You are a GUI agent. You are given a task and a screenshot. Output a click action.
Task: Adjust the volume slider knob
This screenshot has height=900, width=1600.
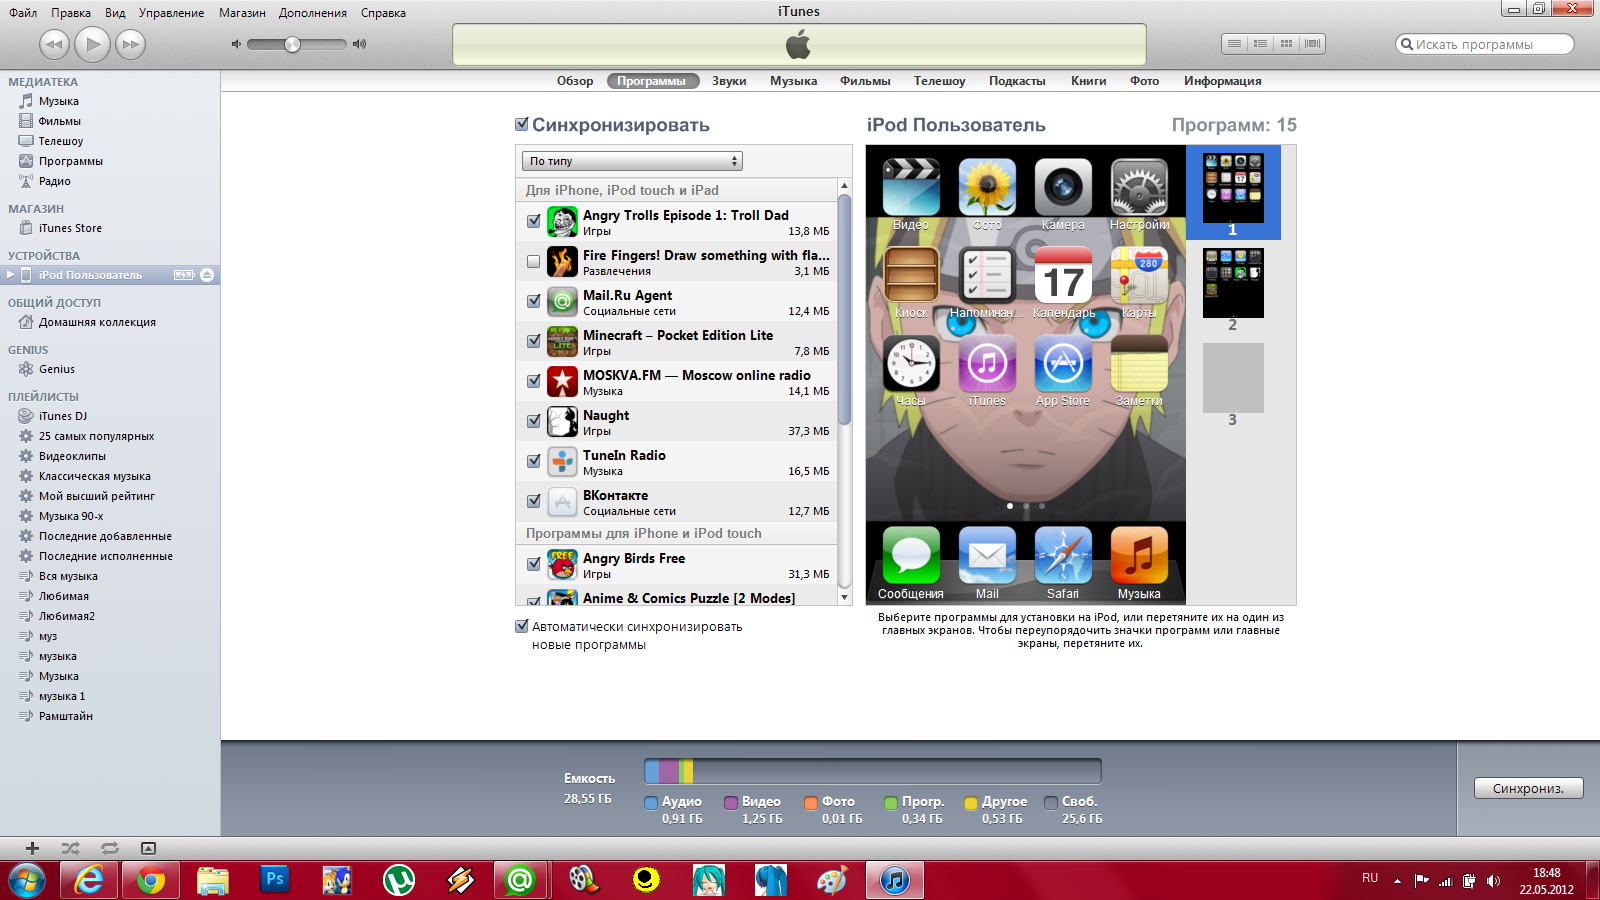tap(292, 44)
